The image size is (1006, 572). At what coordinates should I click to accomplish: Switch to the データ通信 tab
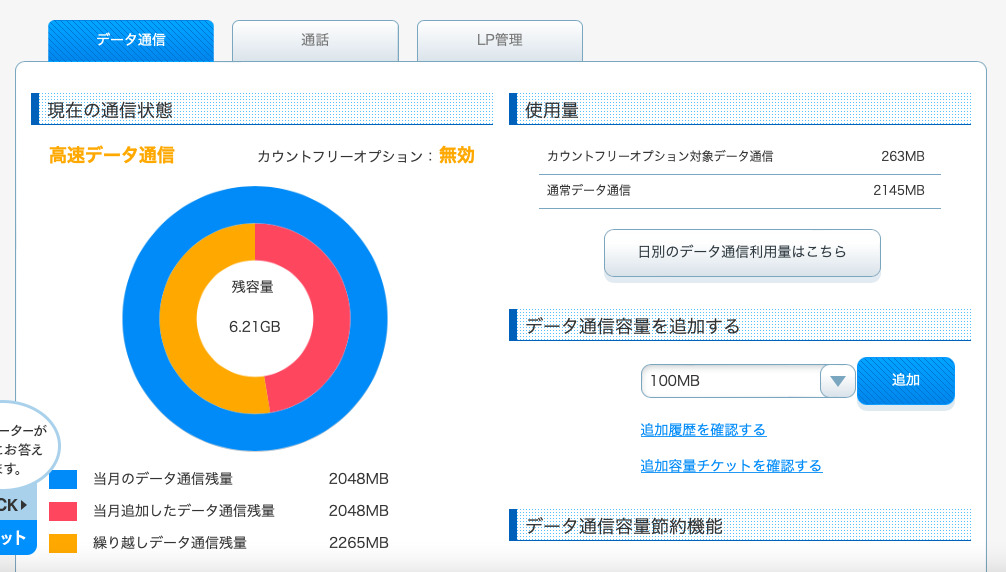[x=131, y=41]
